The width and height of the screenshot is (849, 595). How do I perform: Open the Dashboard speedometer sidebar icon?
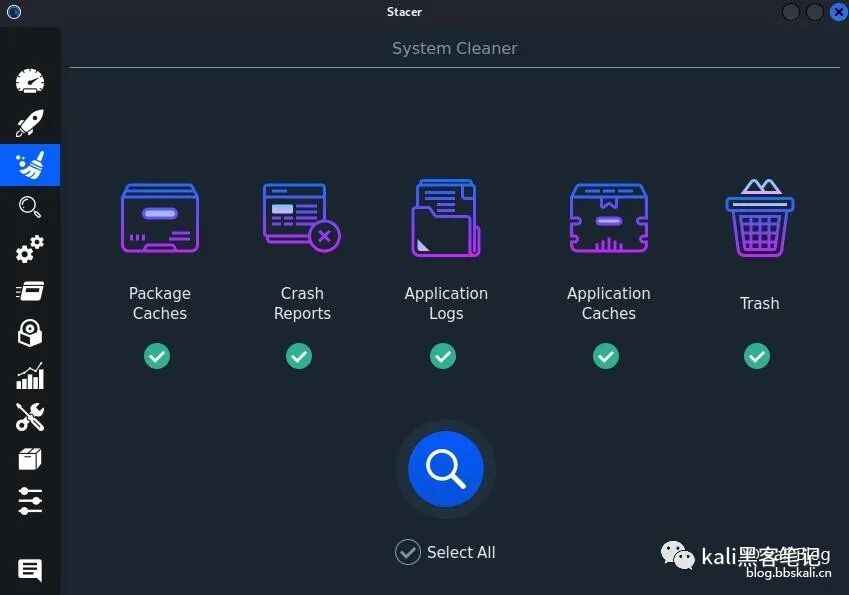[30, 81]
